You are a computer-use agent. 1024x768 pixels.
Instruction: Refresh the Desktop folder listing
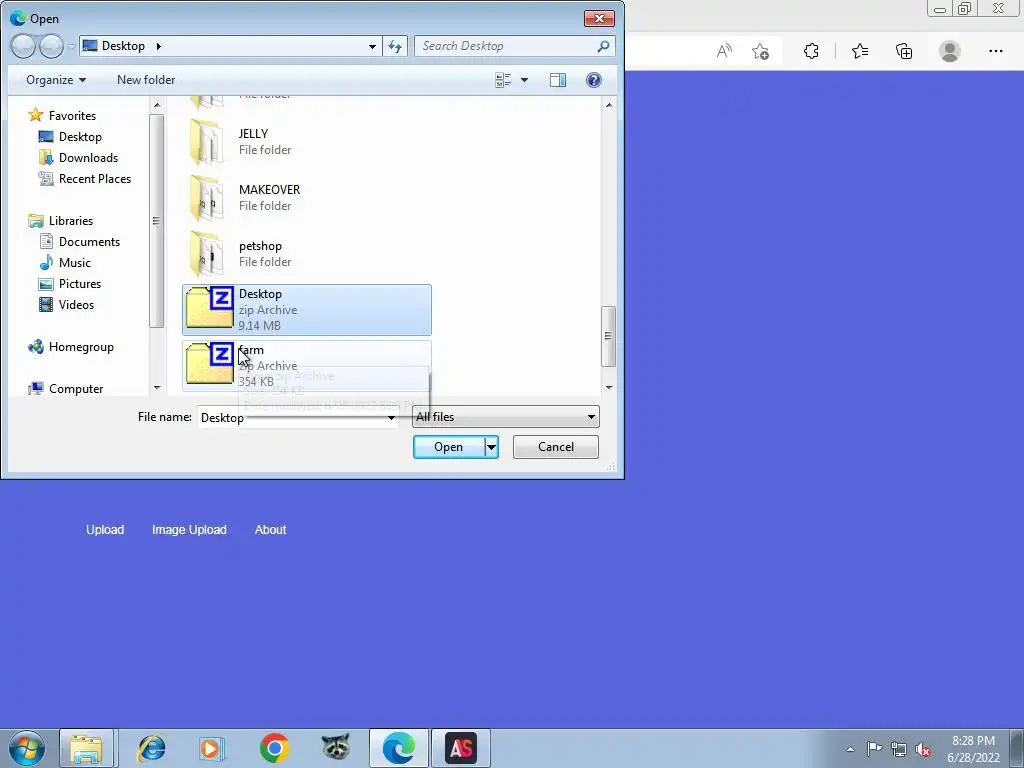395,46
